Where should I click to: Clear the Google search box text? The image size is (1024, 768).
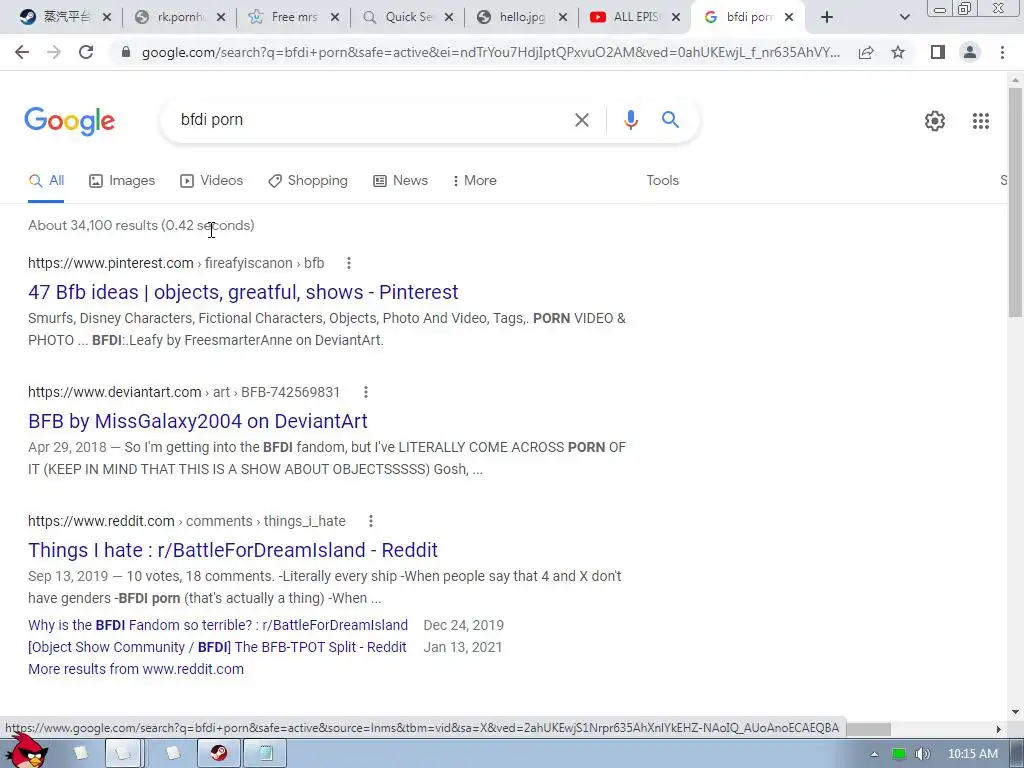581,120
